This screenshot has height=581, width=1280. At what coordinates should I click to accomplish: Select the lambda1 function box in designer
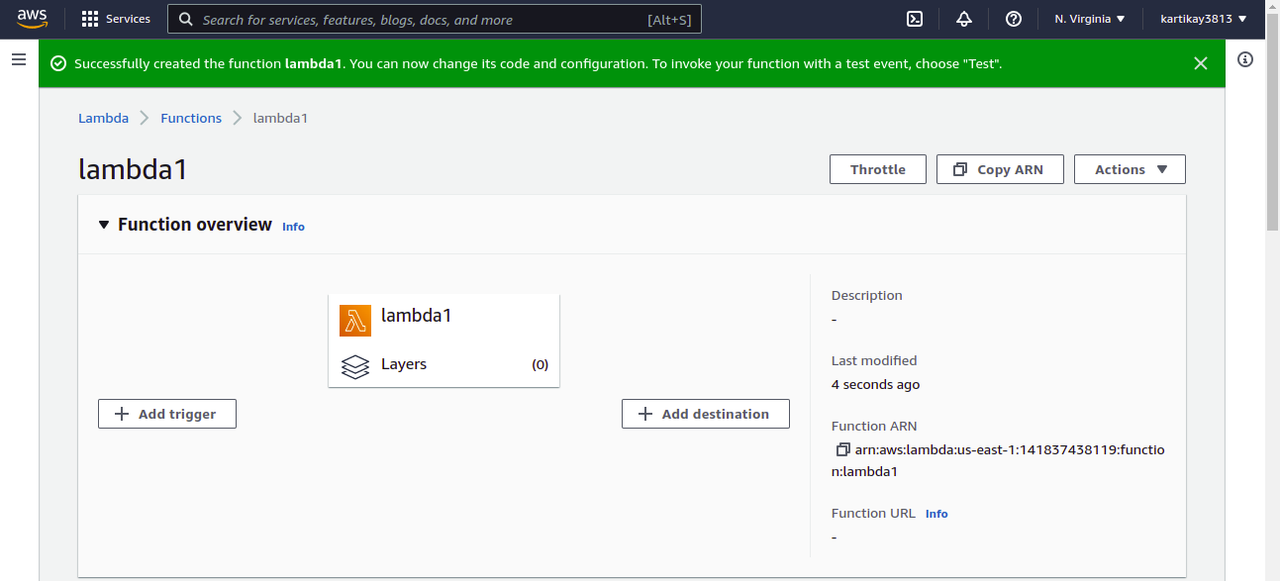(x=444, y=340)
